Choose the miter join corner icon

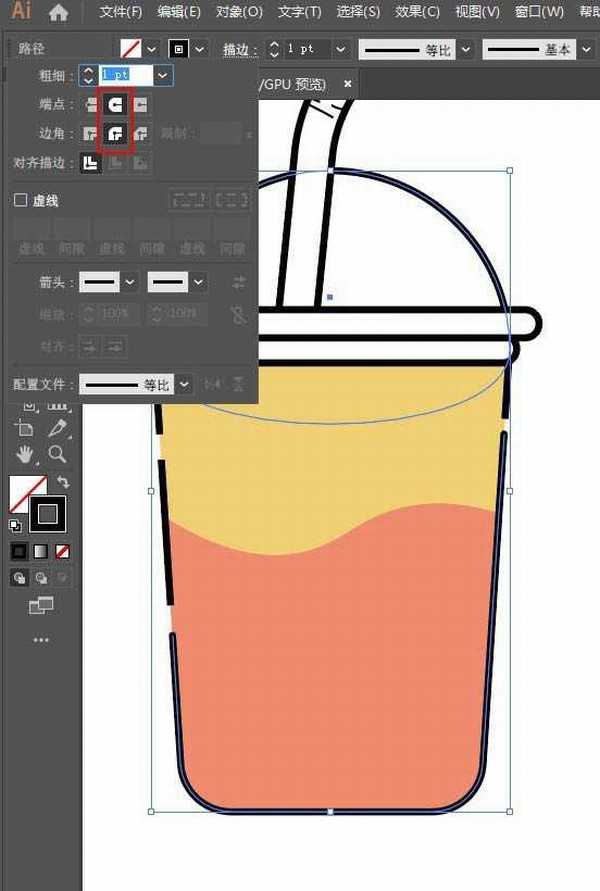pyautogui.click(x=91, y=133)
